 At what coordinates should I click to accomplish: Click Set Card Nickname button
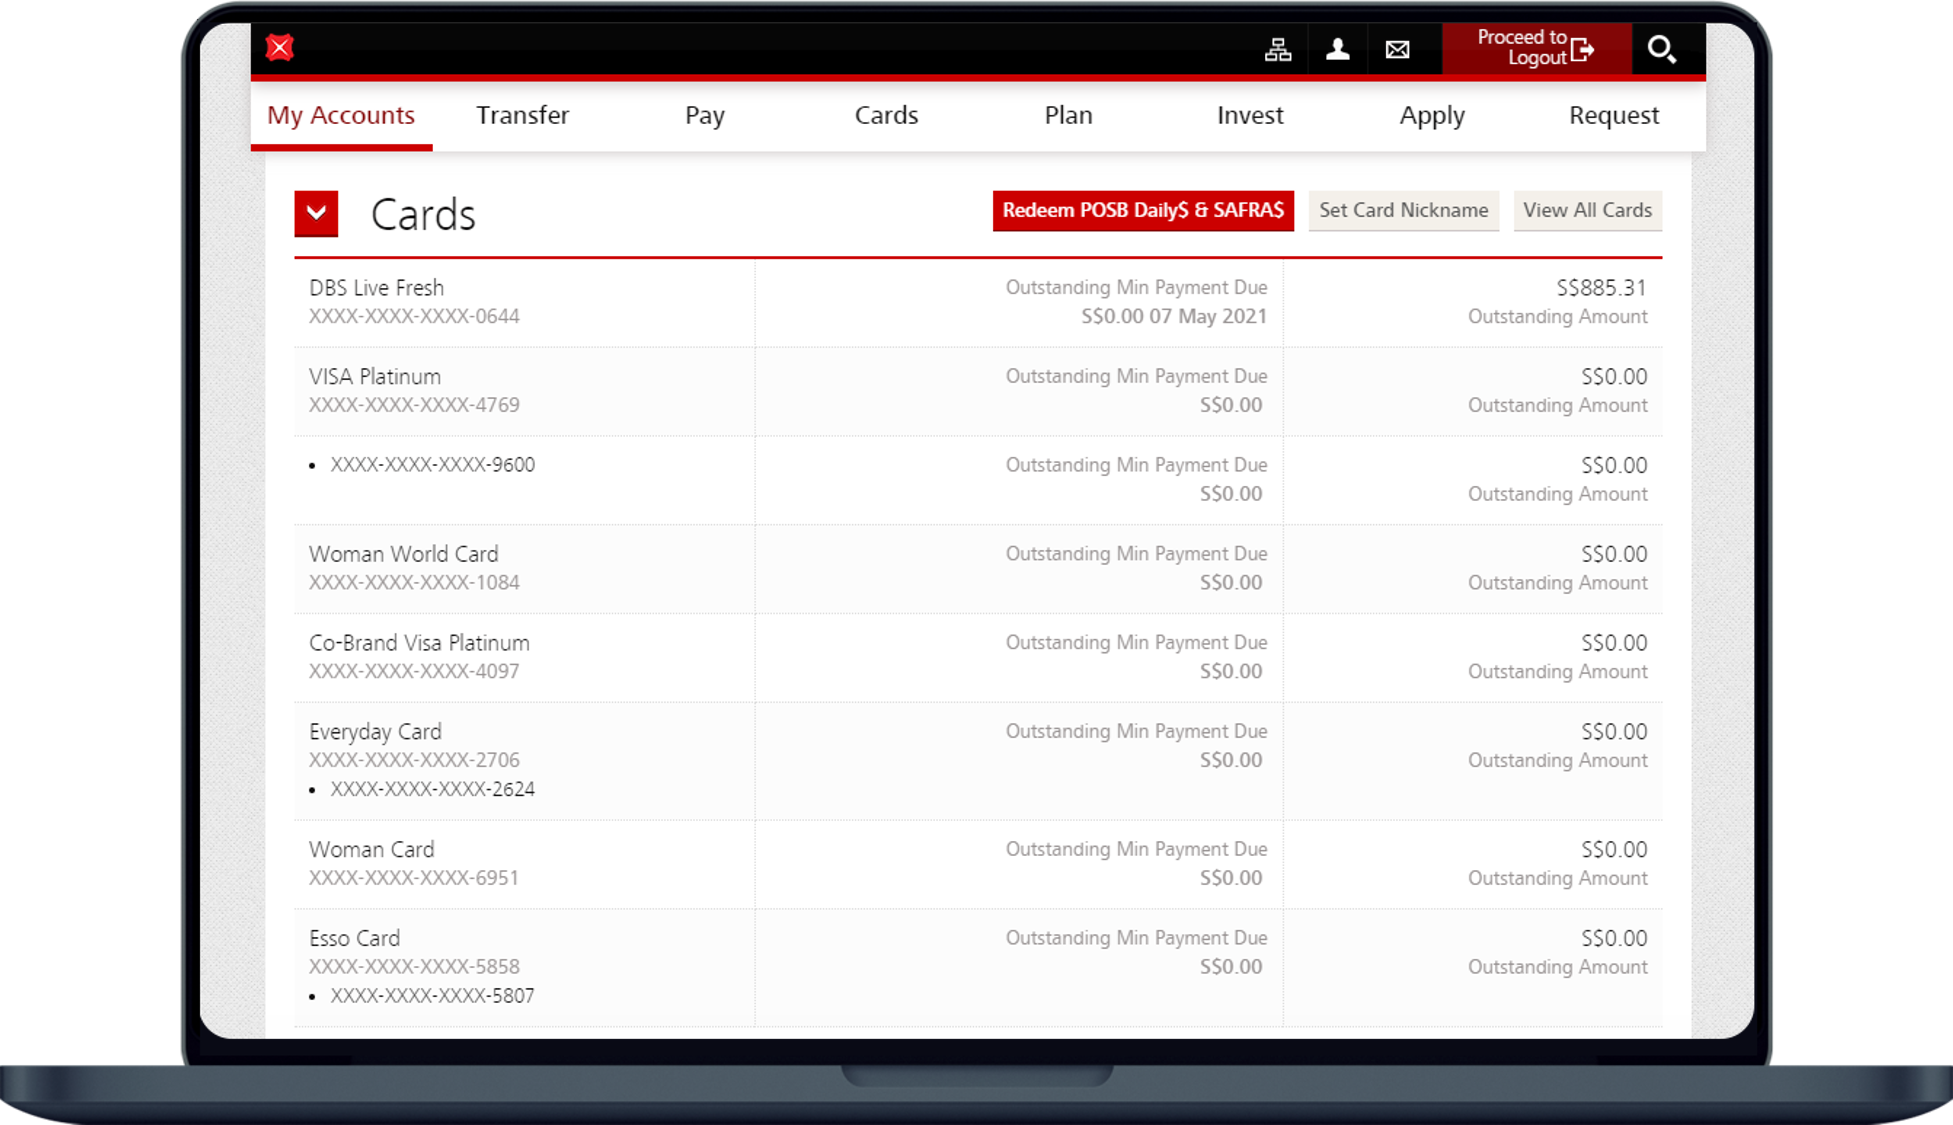pyautogui.click(x=1403, y=211)
